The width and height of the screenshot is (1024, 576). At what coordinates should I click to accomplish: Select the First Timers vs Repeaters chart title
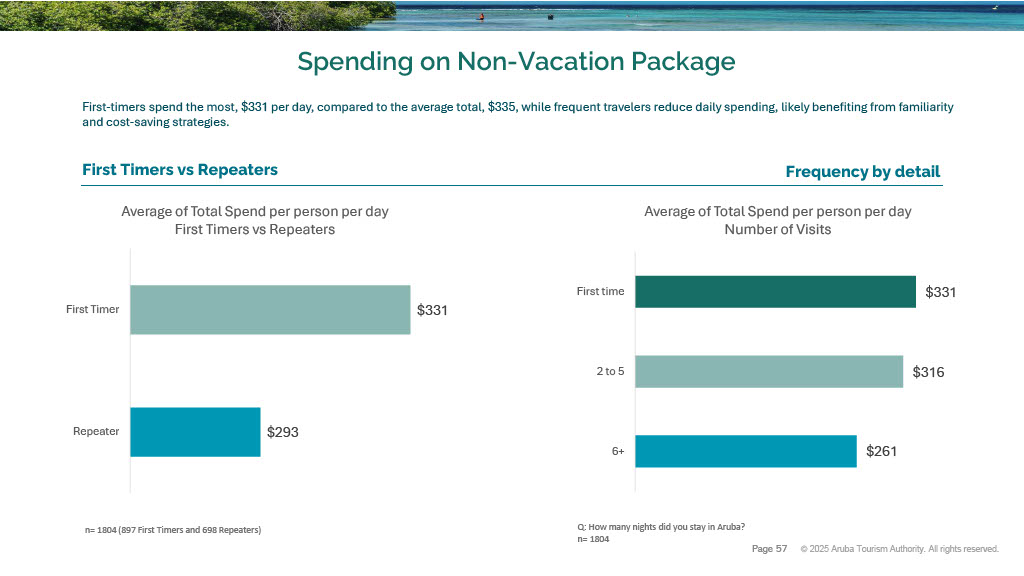coord(255,220)
